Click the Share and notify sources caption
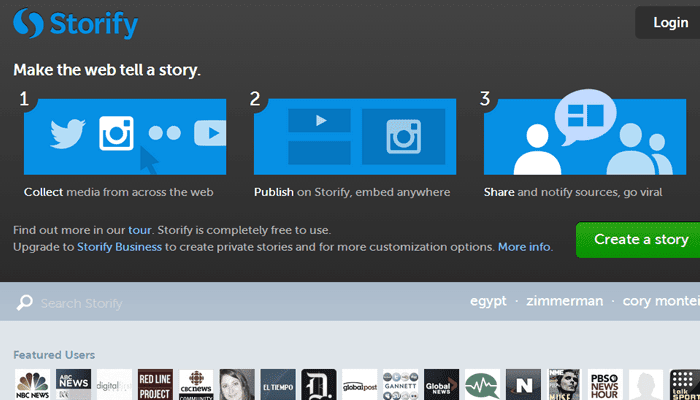The image size is (700, 400). [573, 192]
